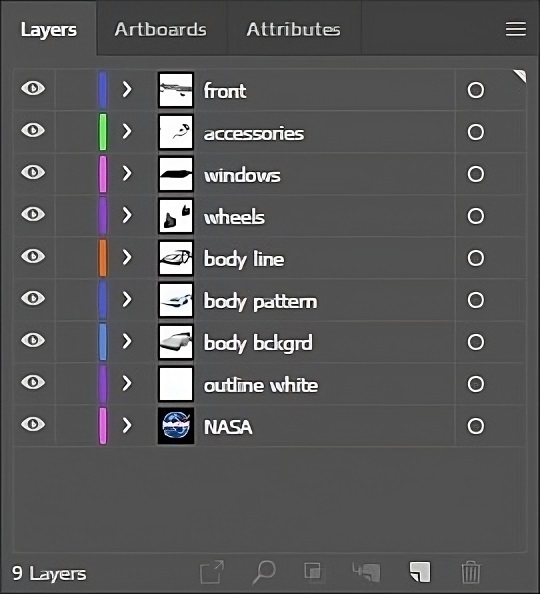Viewport: 540px width, 594px height.
Task: Switch to the Attributes tab
Action: (294, 29)
